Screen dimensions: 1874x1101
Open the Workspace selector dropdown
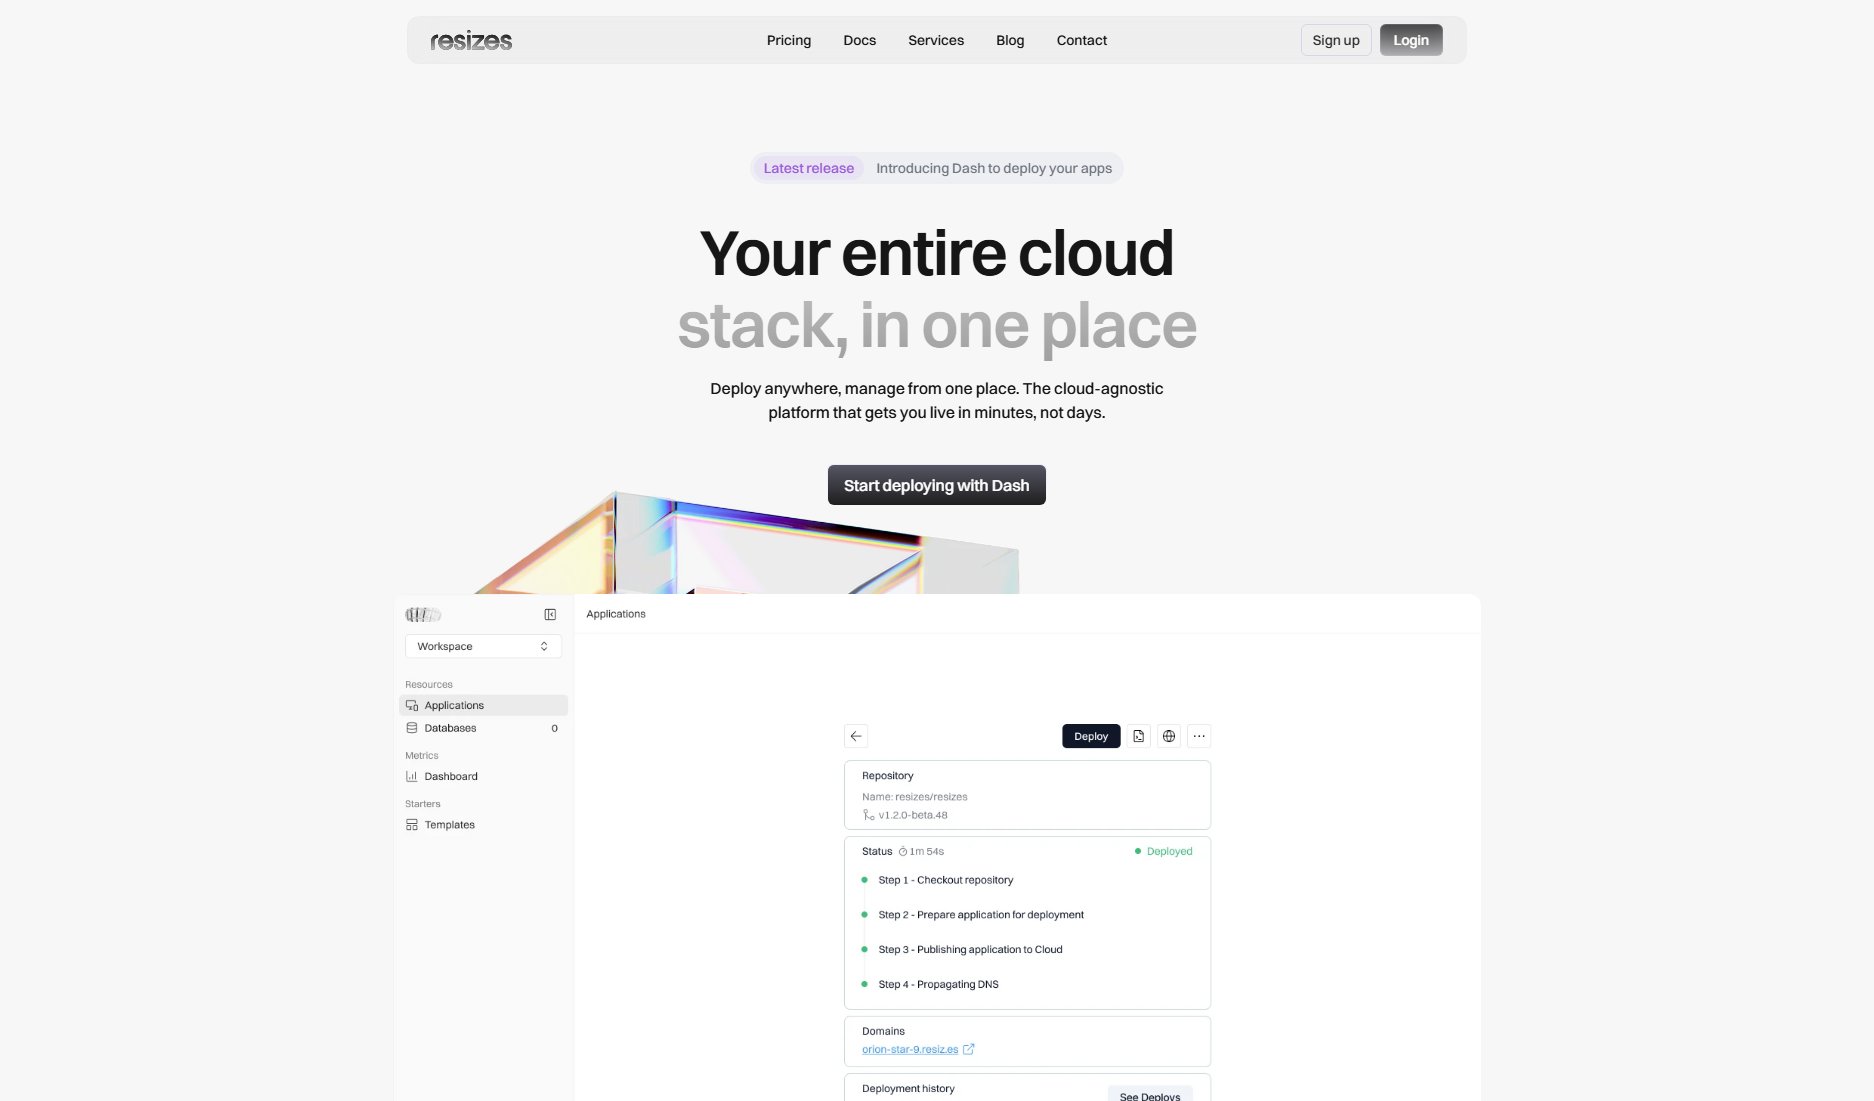pos(483,646)
